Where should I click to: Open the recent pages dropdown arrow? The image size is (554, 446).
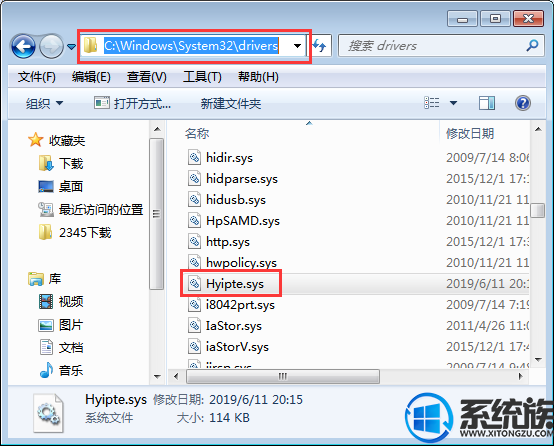[x=71, y=46]
